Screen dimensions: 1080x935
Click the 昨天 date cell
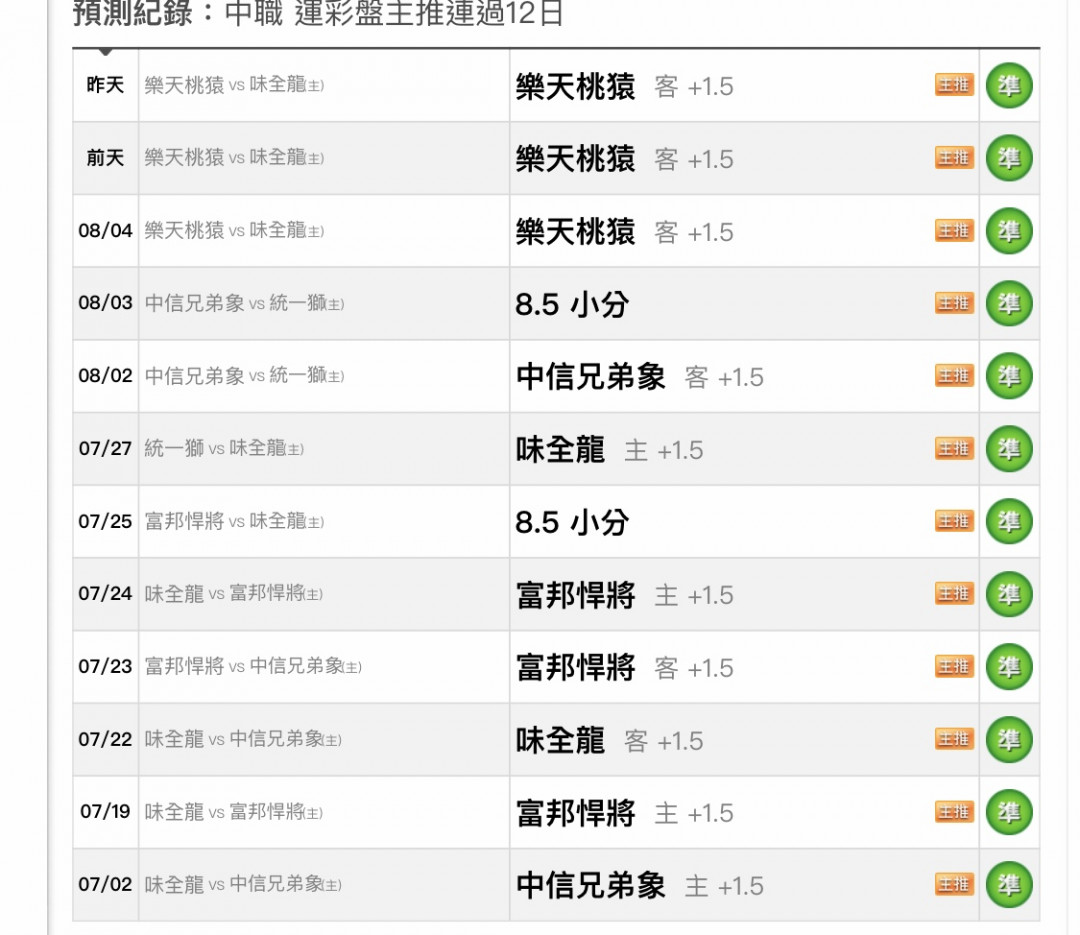tap(105, 85)
